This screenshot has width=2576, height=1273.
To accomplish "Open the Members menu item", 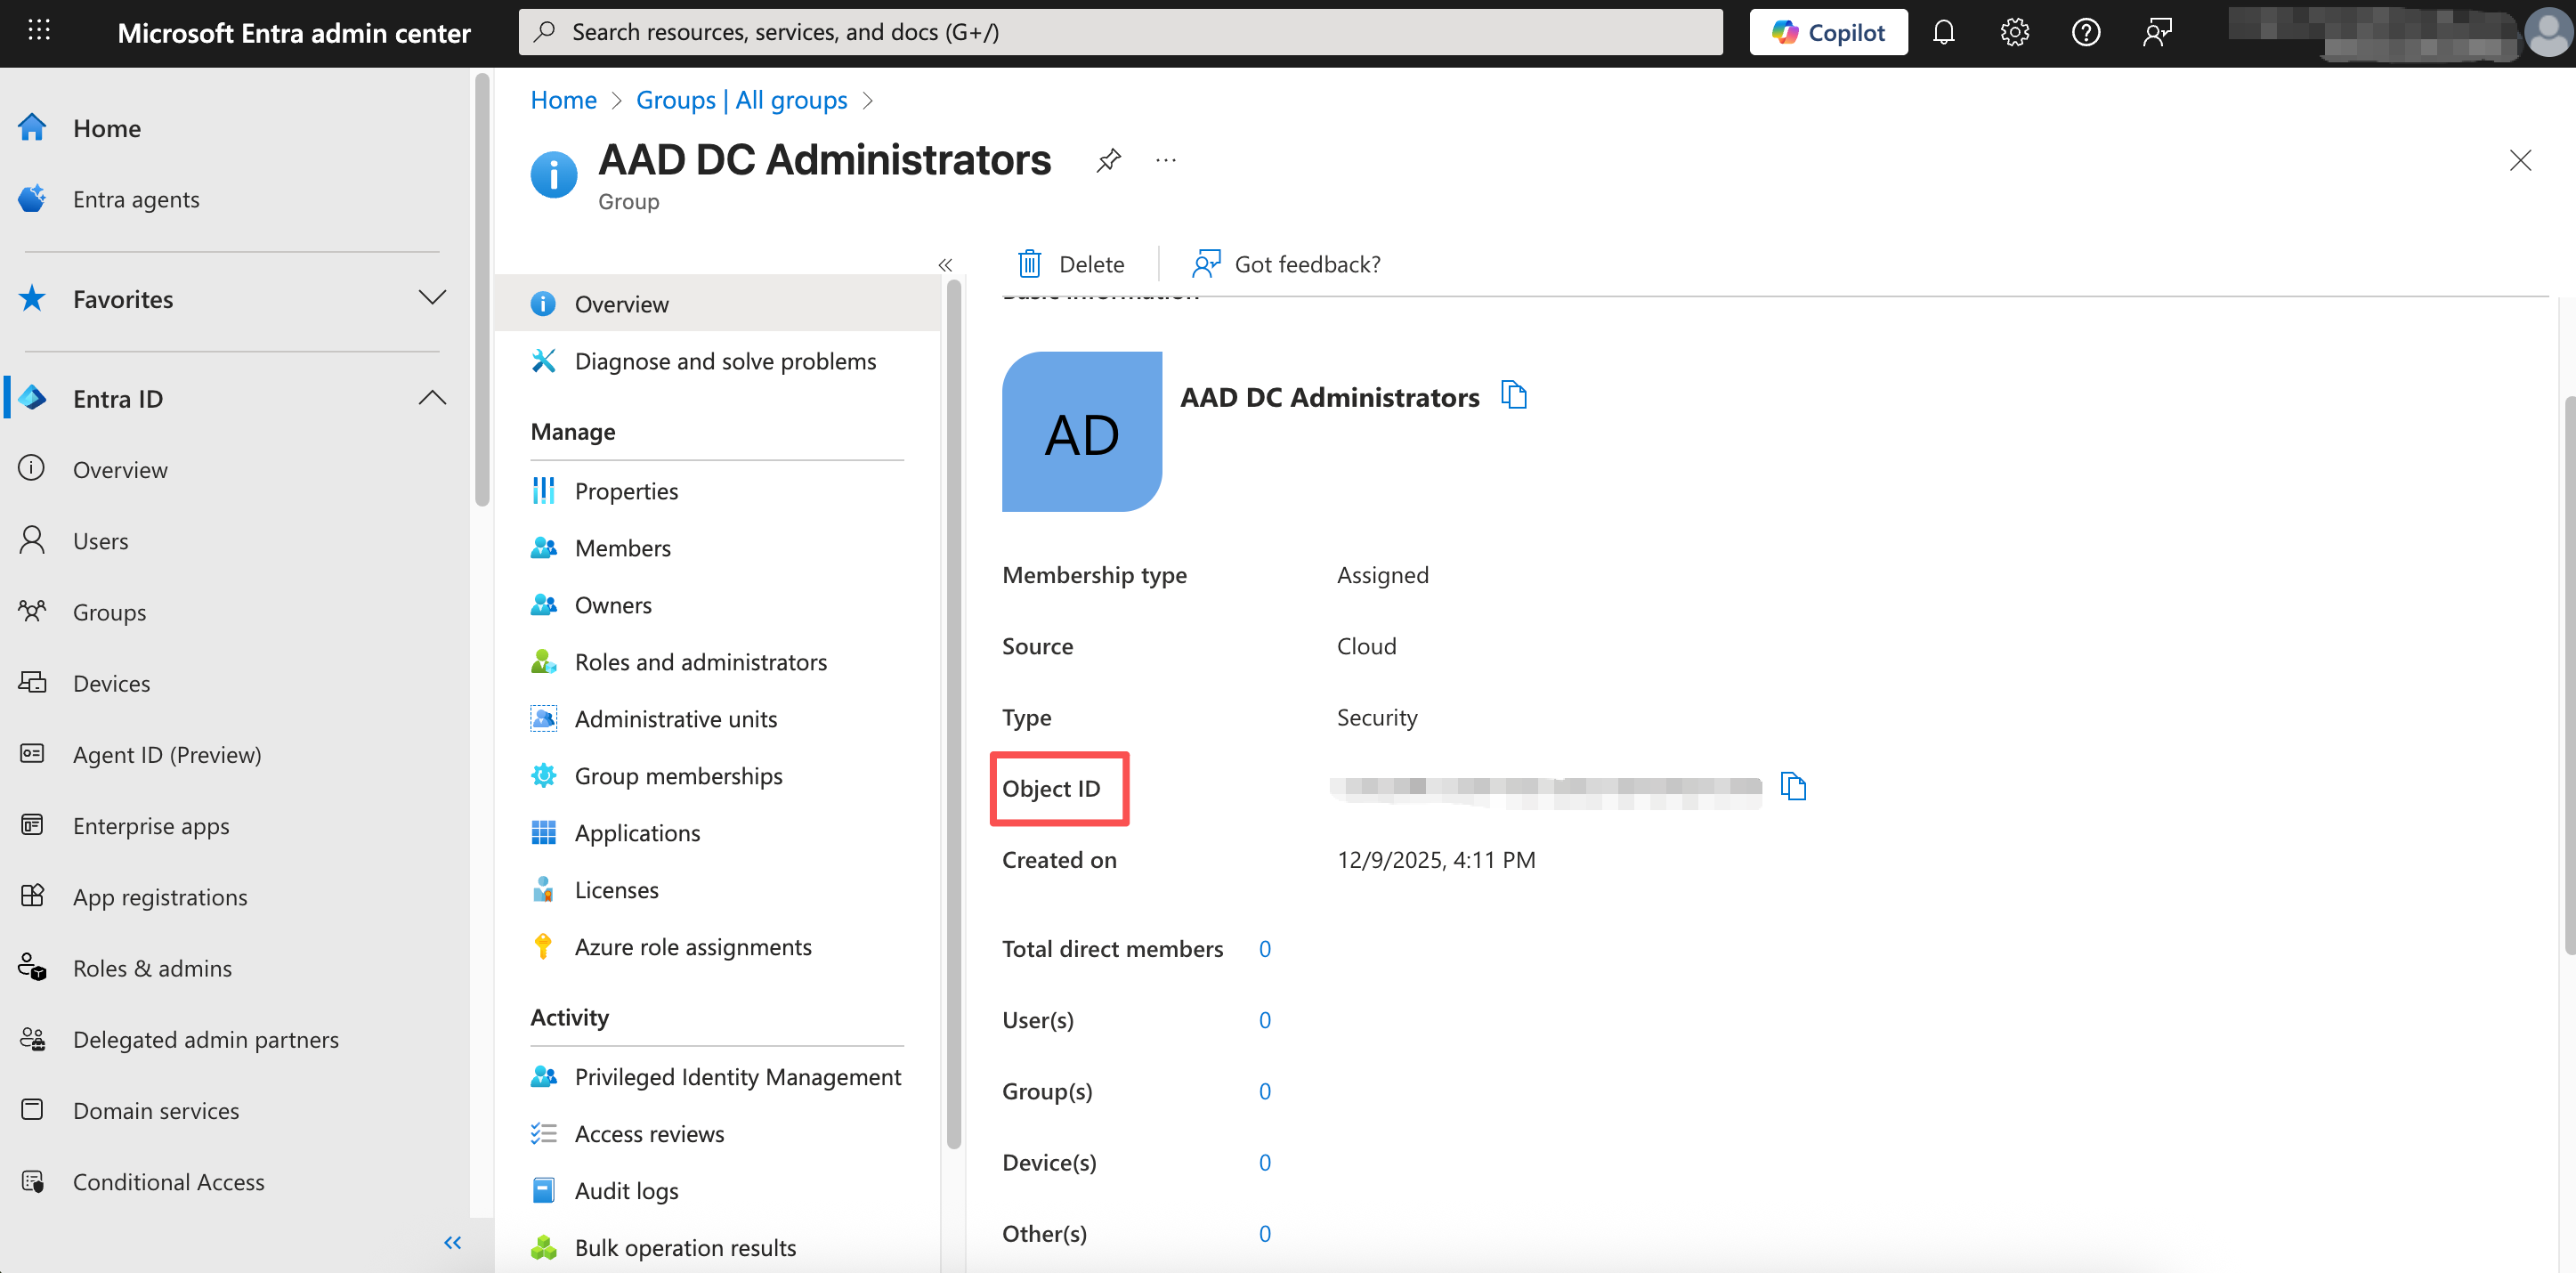I will point(622,548).
